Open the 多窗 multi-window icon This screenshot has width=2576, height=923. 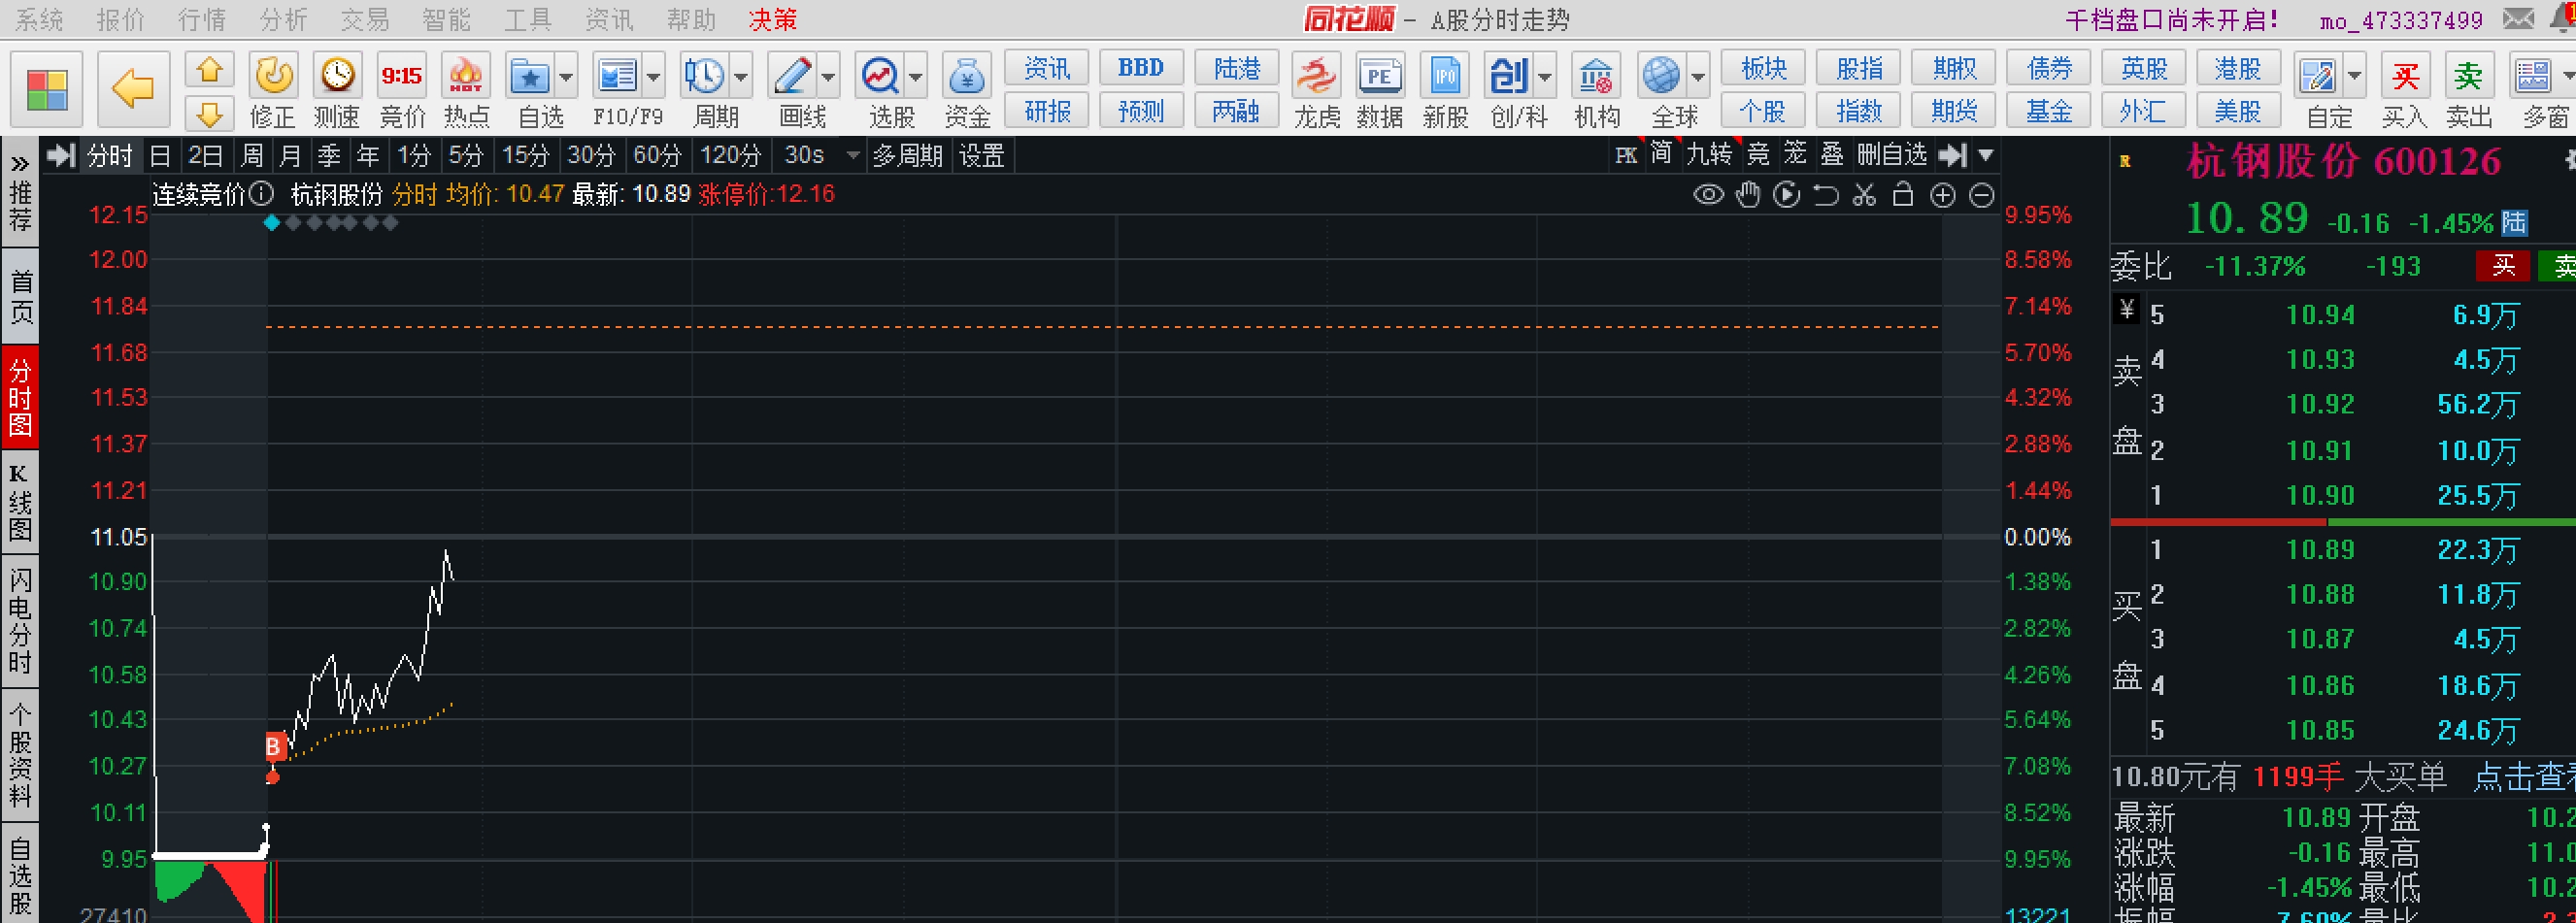coord(2533,76)
